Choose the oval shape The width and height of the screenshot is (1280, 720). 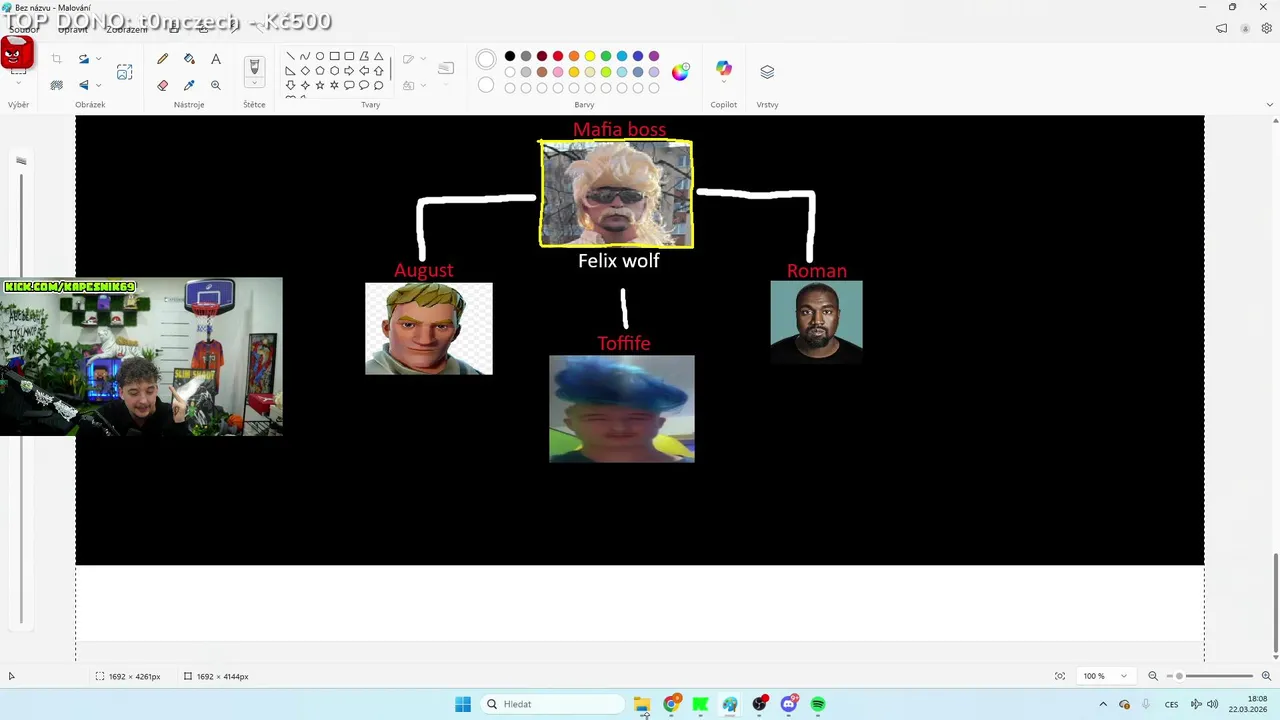point(320,56)
